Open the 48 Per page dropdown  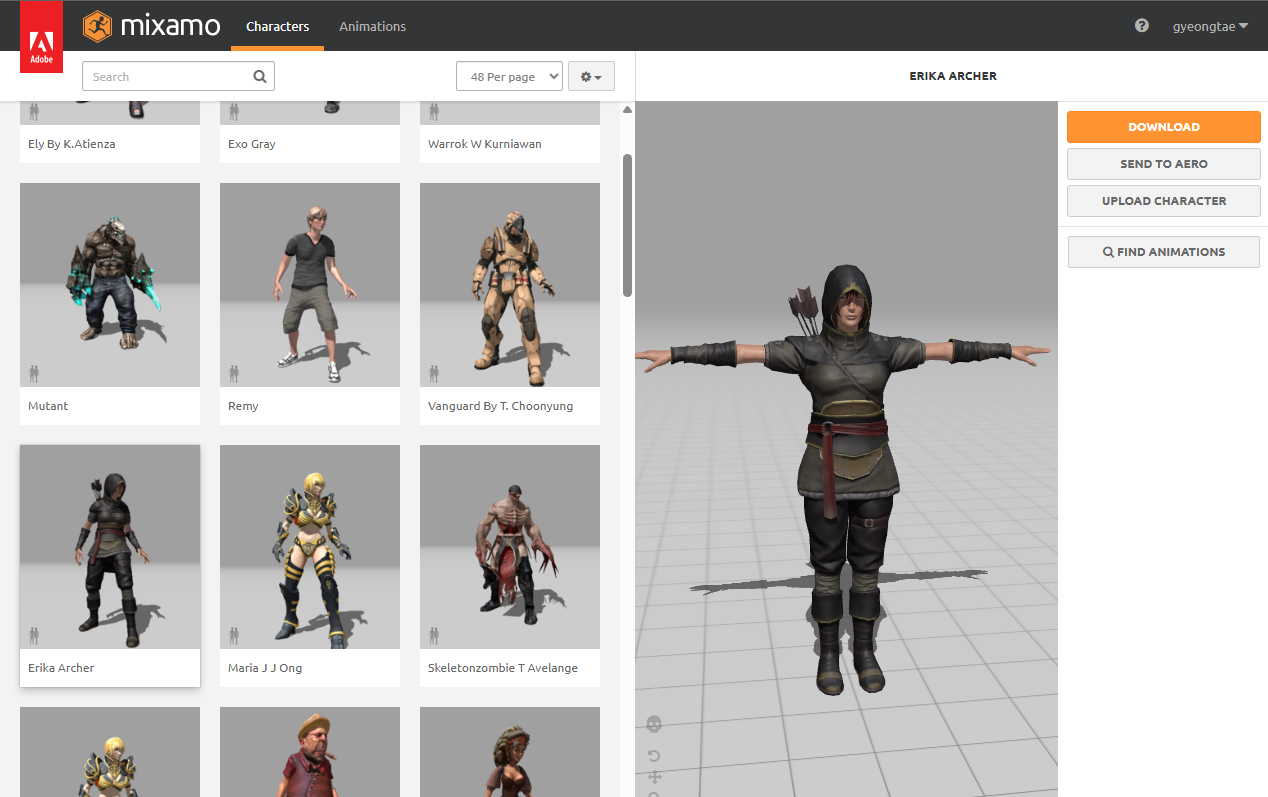click(x=509, y=77)
